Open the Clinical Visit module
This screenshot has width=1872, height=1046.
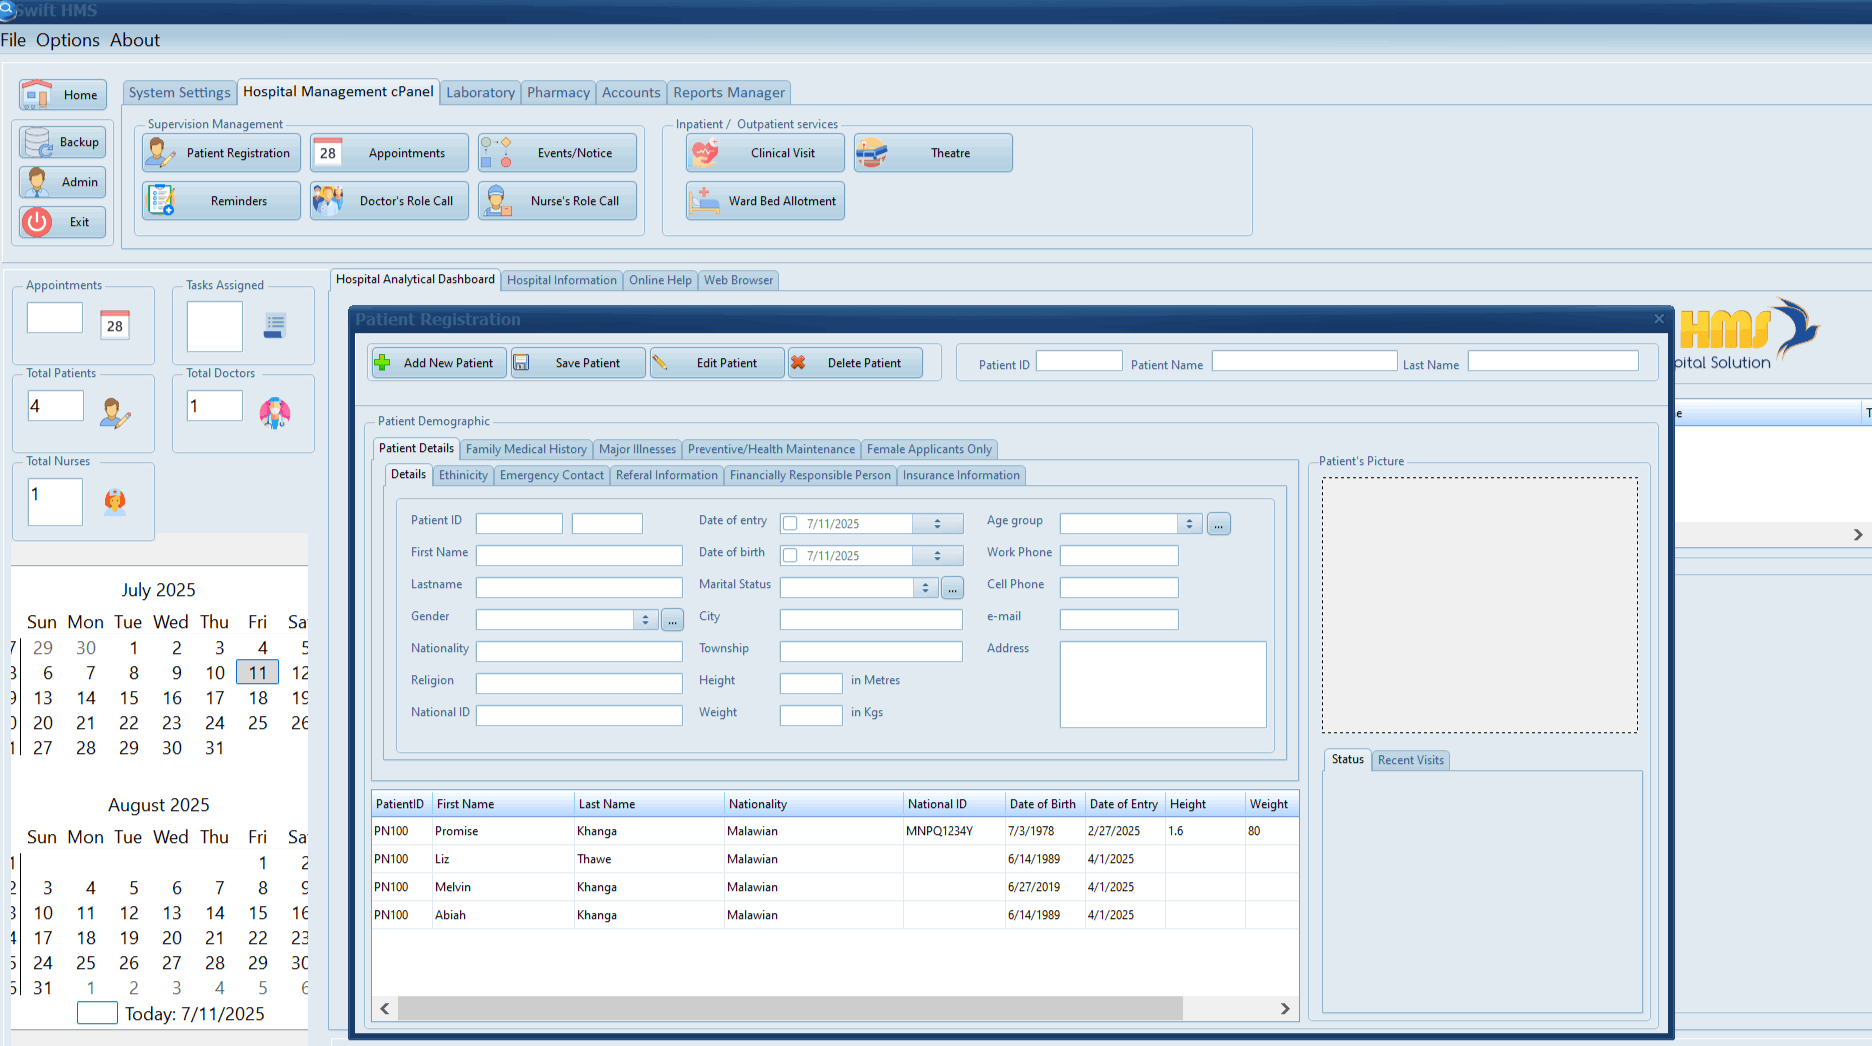tap(764, 152)
